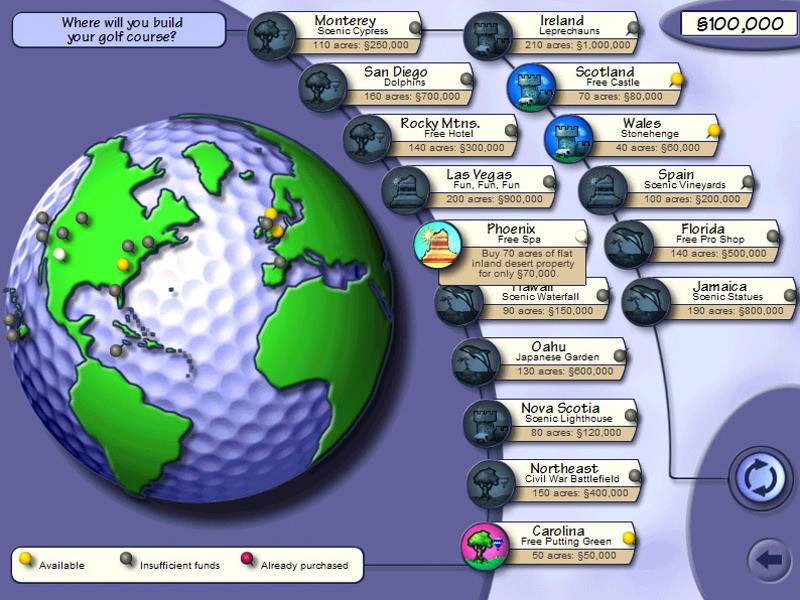Select the Spain mesa icon

click(x=603, y=190)
